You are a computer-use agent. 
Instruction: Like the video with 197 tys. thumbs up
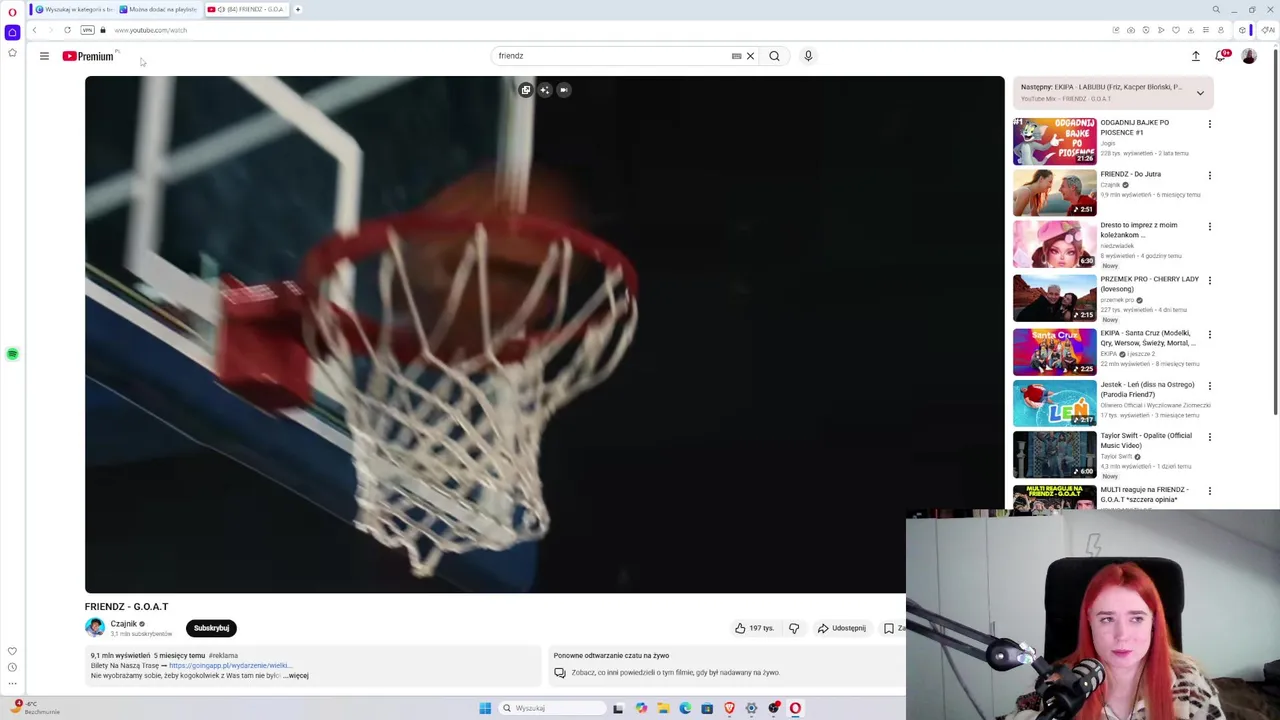tap(755, 628)
